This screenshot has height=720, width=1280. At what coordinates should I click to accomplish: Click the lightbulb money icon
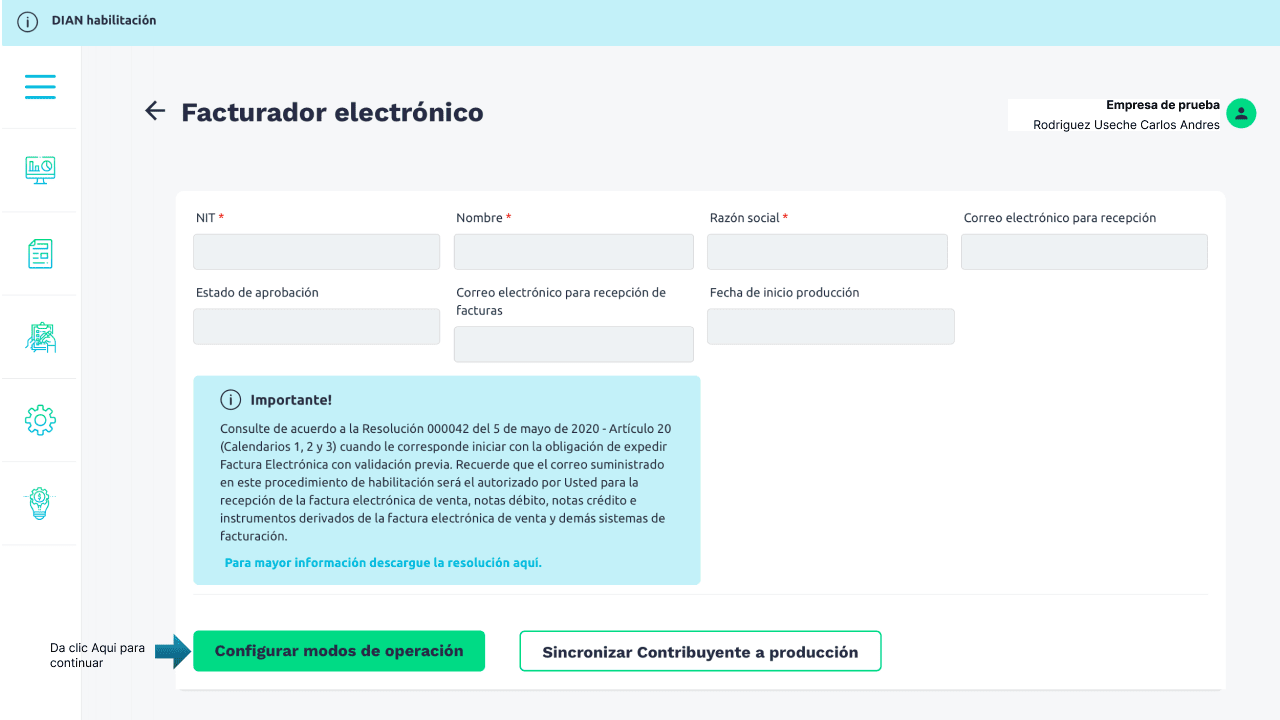pyautogui.click(x=40, y=503)
